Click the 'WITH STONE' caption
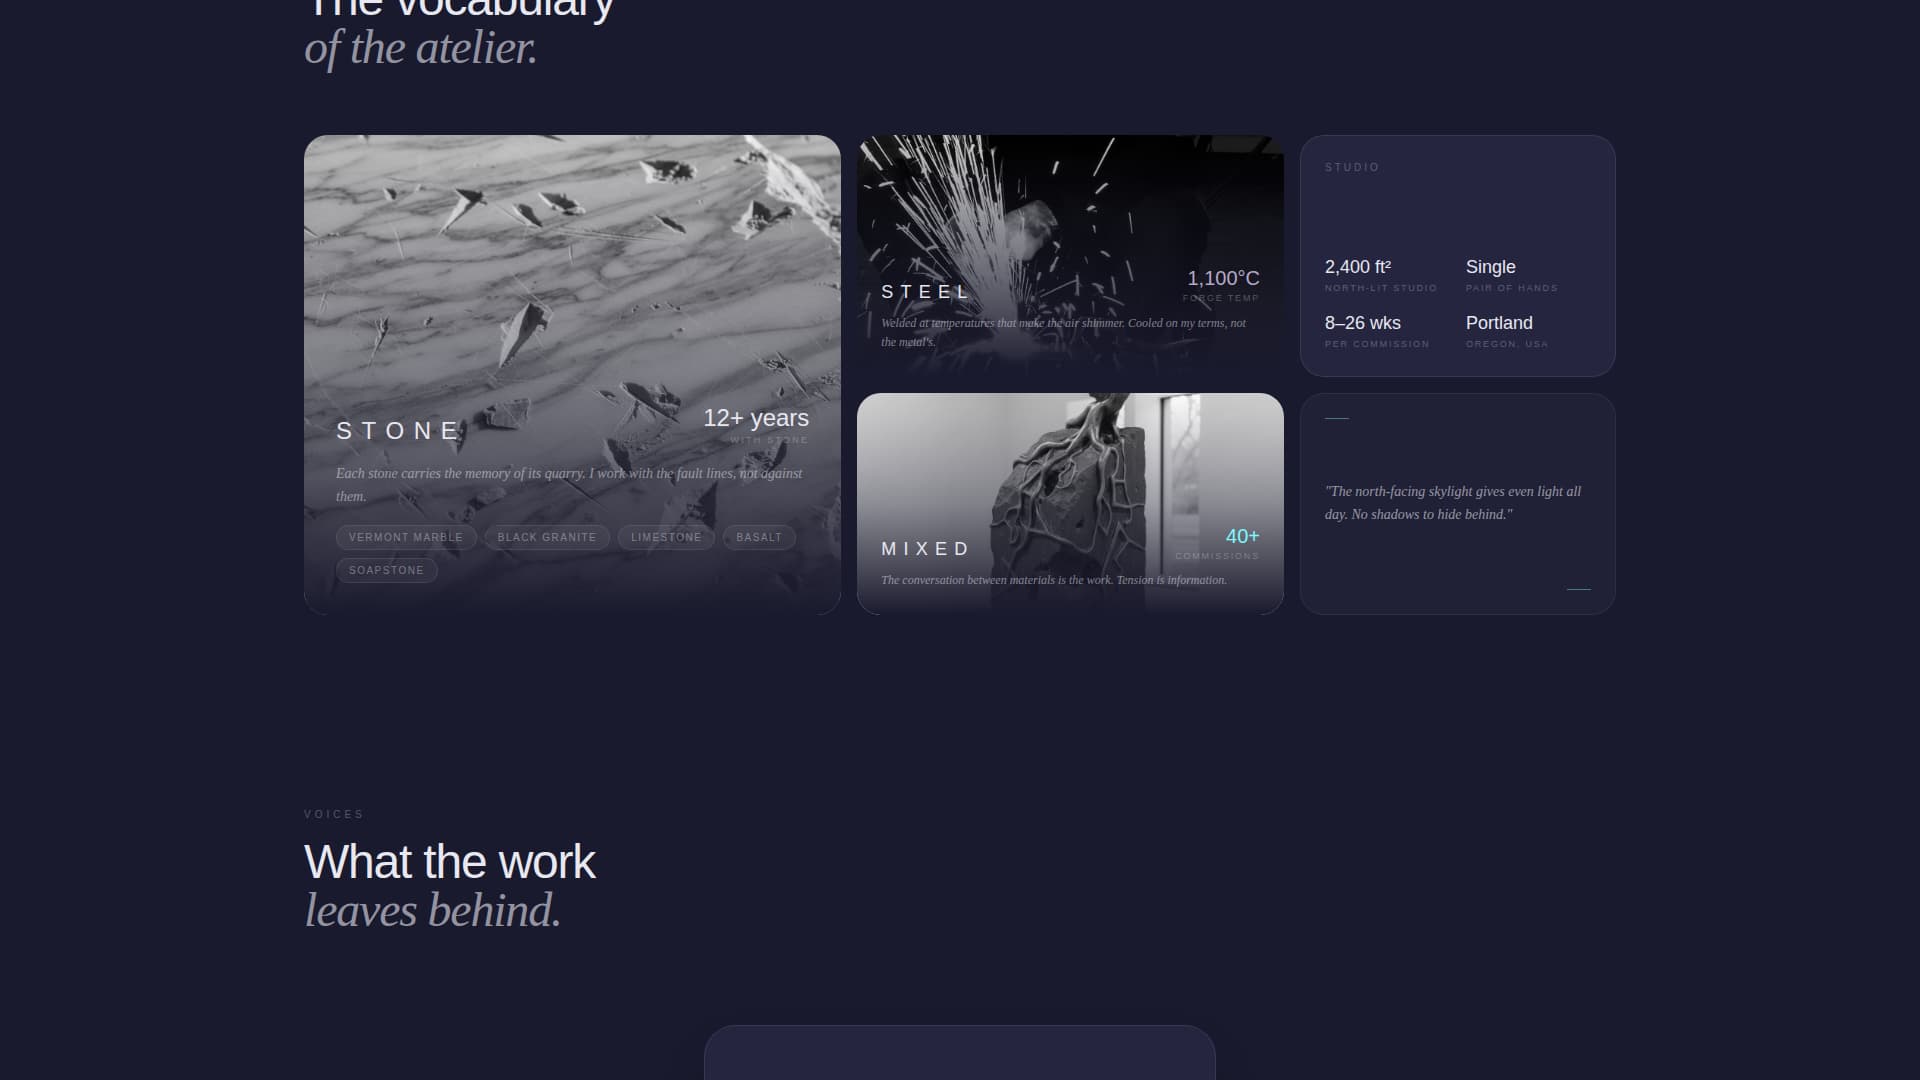This screenshot has height=1080, width=1920. pos(769,440)
